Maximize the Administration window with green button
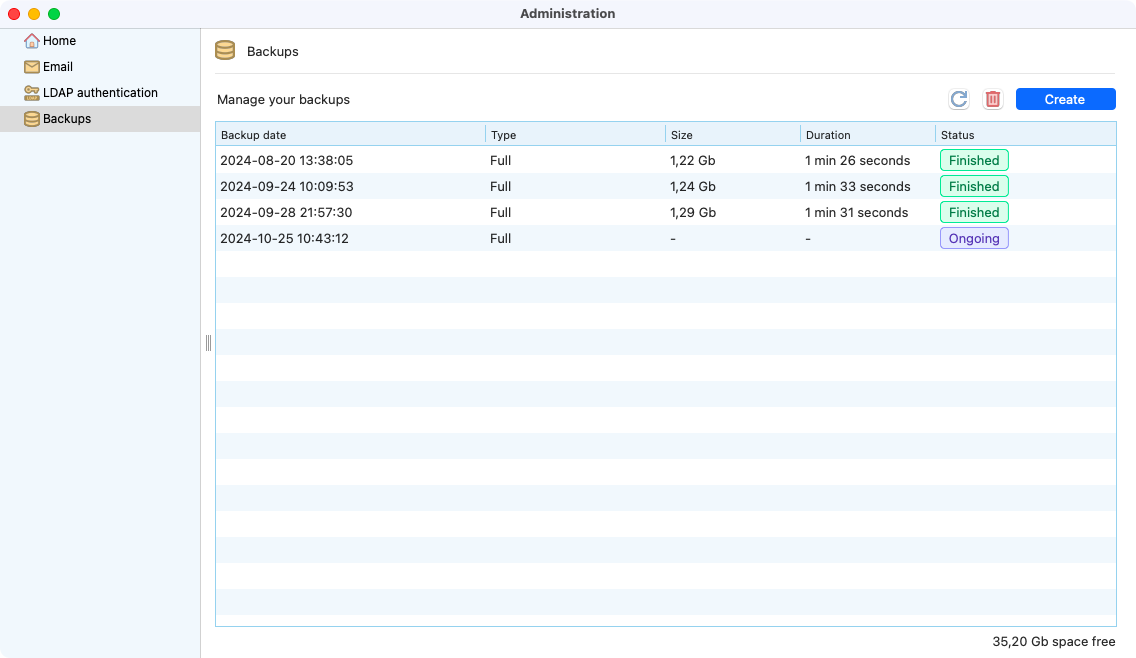Viewport: 1136px width, 658px height. coord(54,14)
